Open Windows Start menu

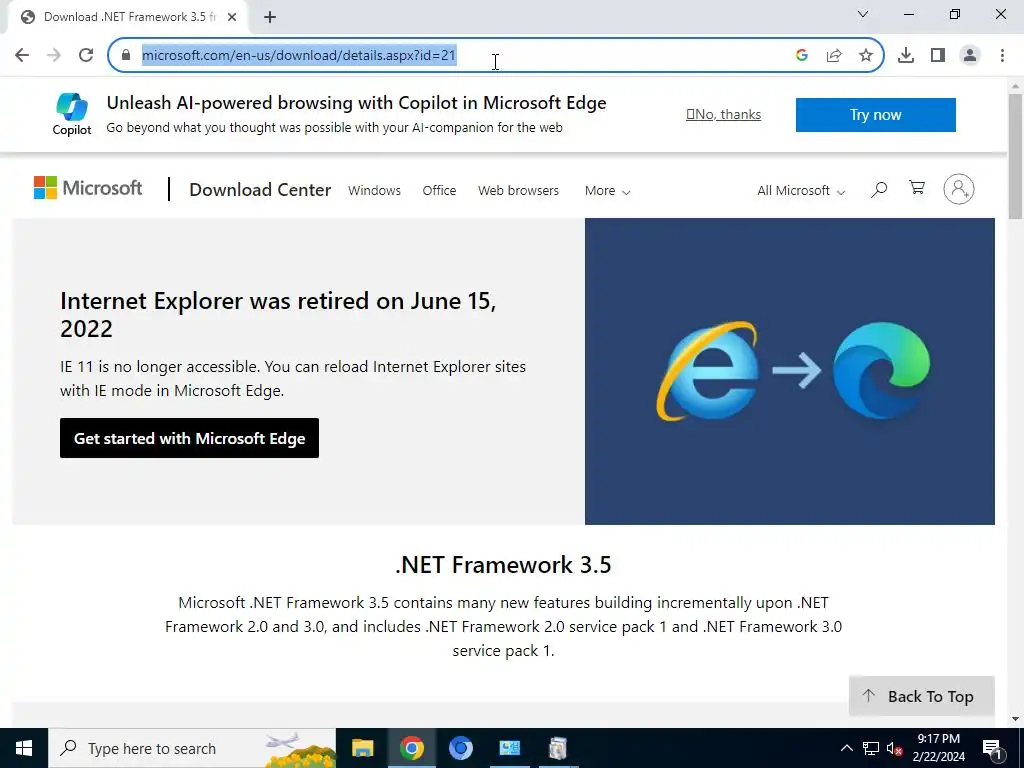click(24, 748)
